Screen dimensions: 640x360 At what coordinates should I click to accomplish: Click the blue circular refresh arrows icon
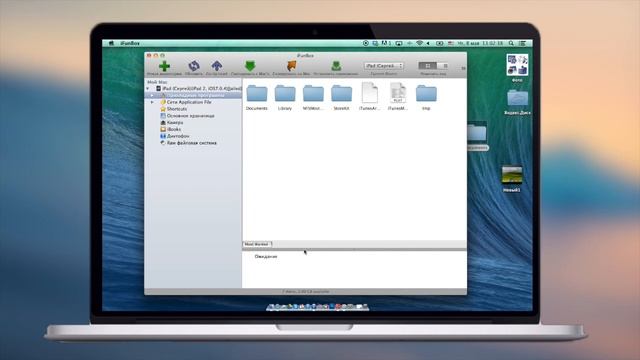(x=194, y=66)
